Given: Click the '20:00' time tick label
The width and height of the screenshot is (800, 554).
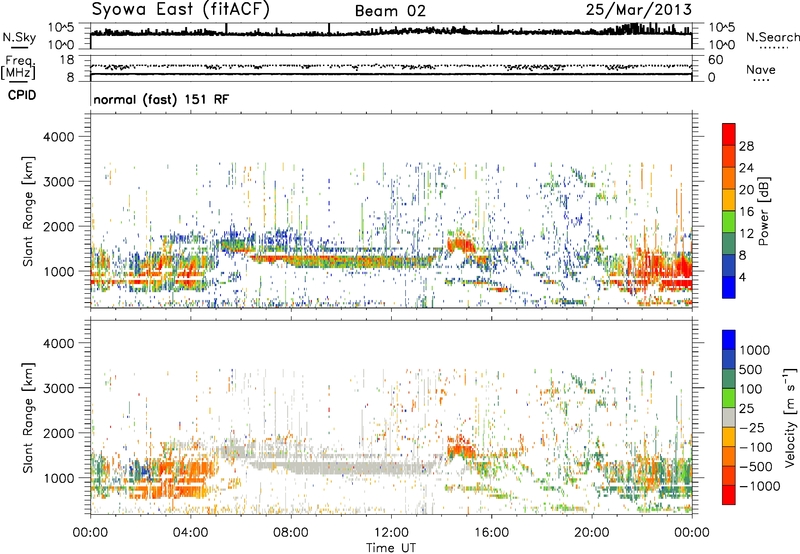Looking at the screenshot, I should 591,533.
